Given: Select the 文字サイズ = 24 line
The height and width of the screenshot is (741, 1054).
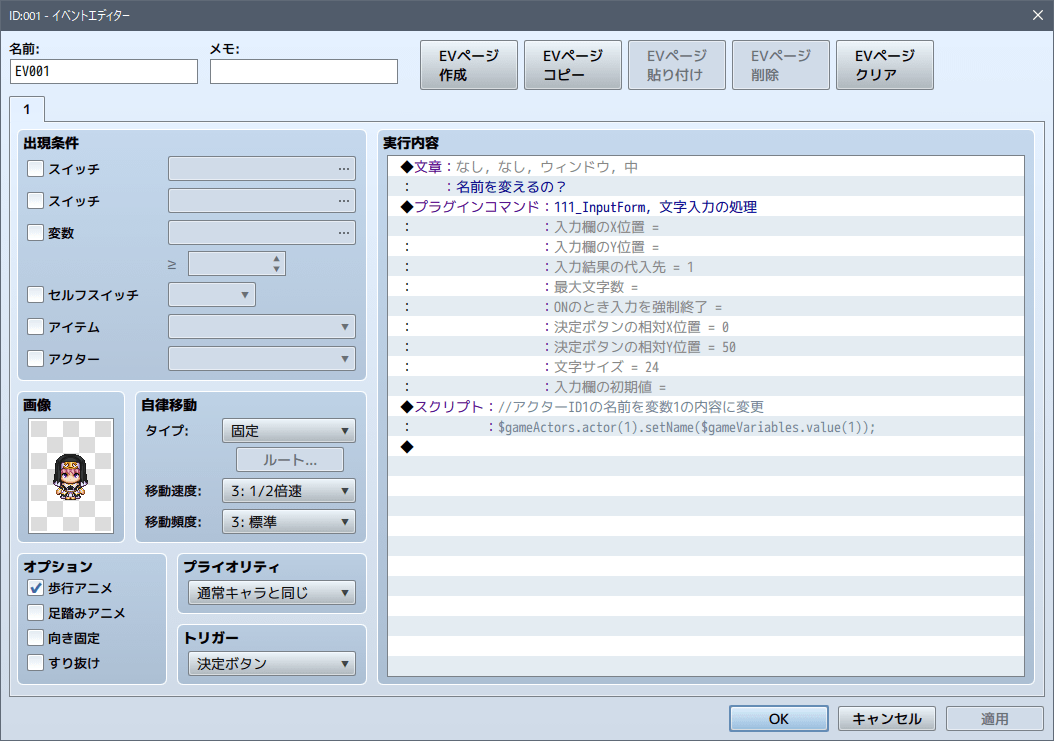Looking at the screenshot, I should coord(706,367).
